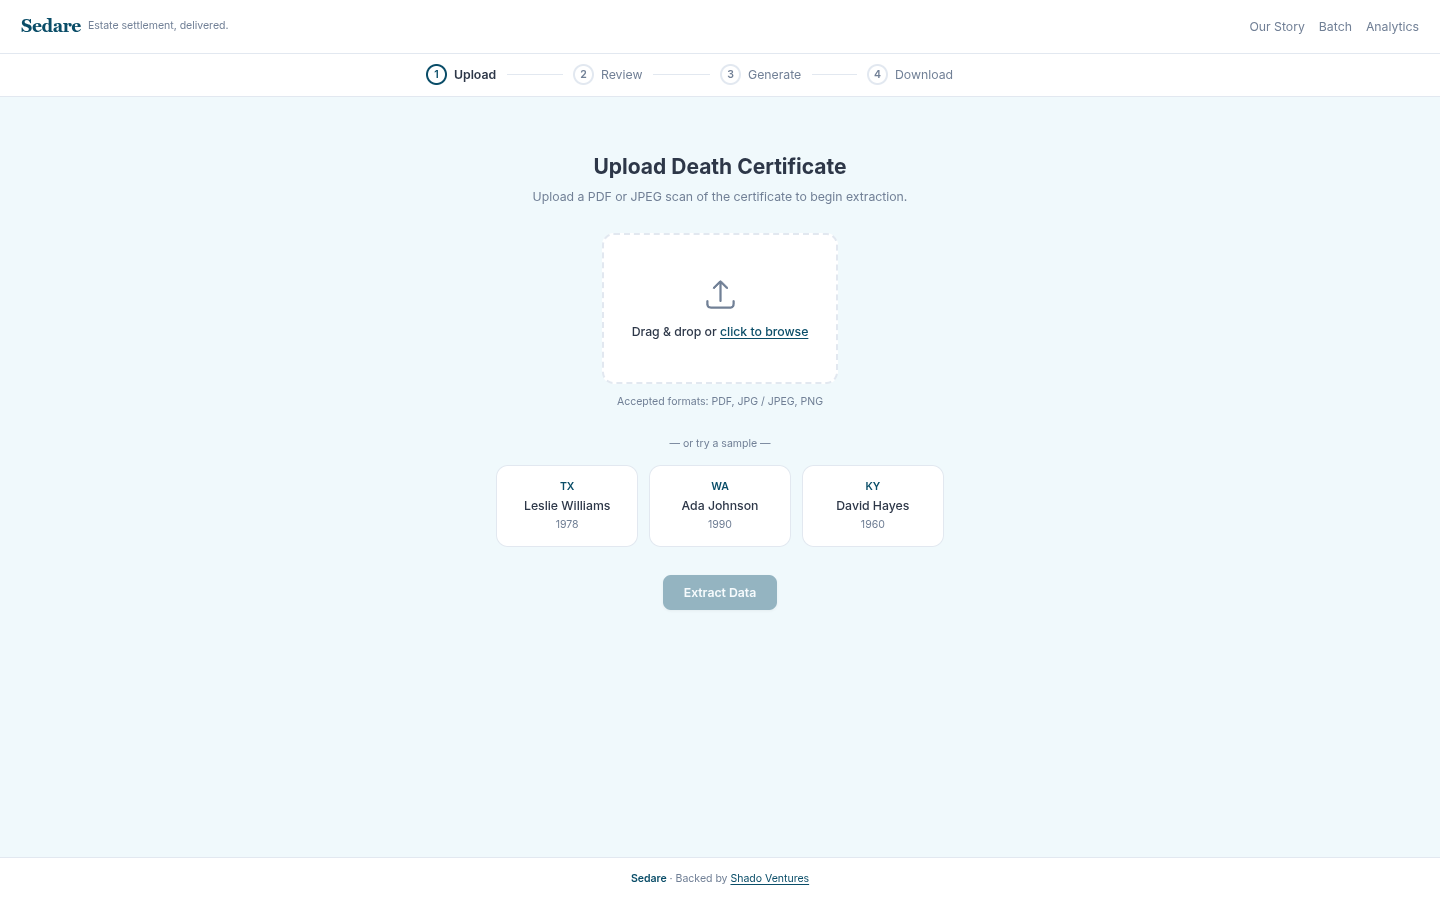Go to Batch in navigation
The height and width of the screenshot is (900, 1440).
[1334, 27]
